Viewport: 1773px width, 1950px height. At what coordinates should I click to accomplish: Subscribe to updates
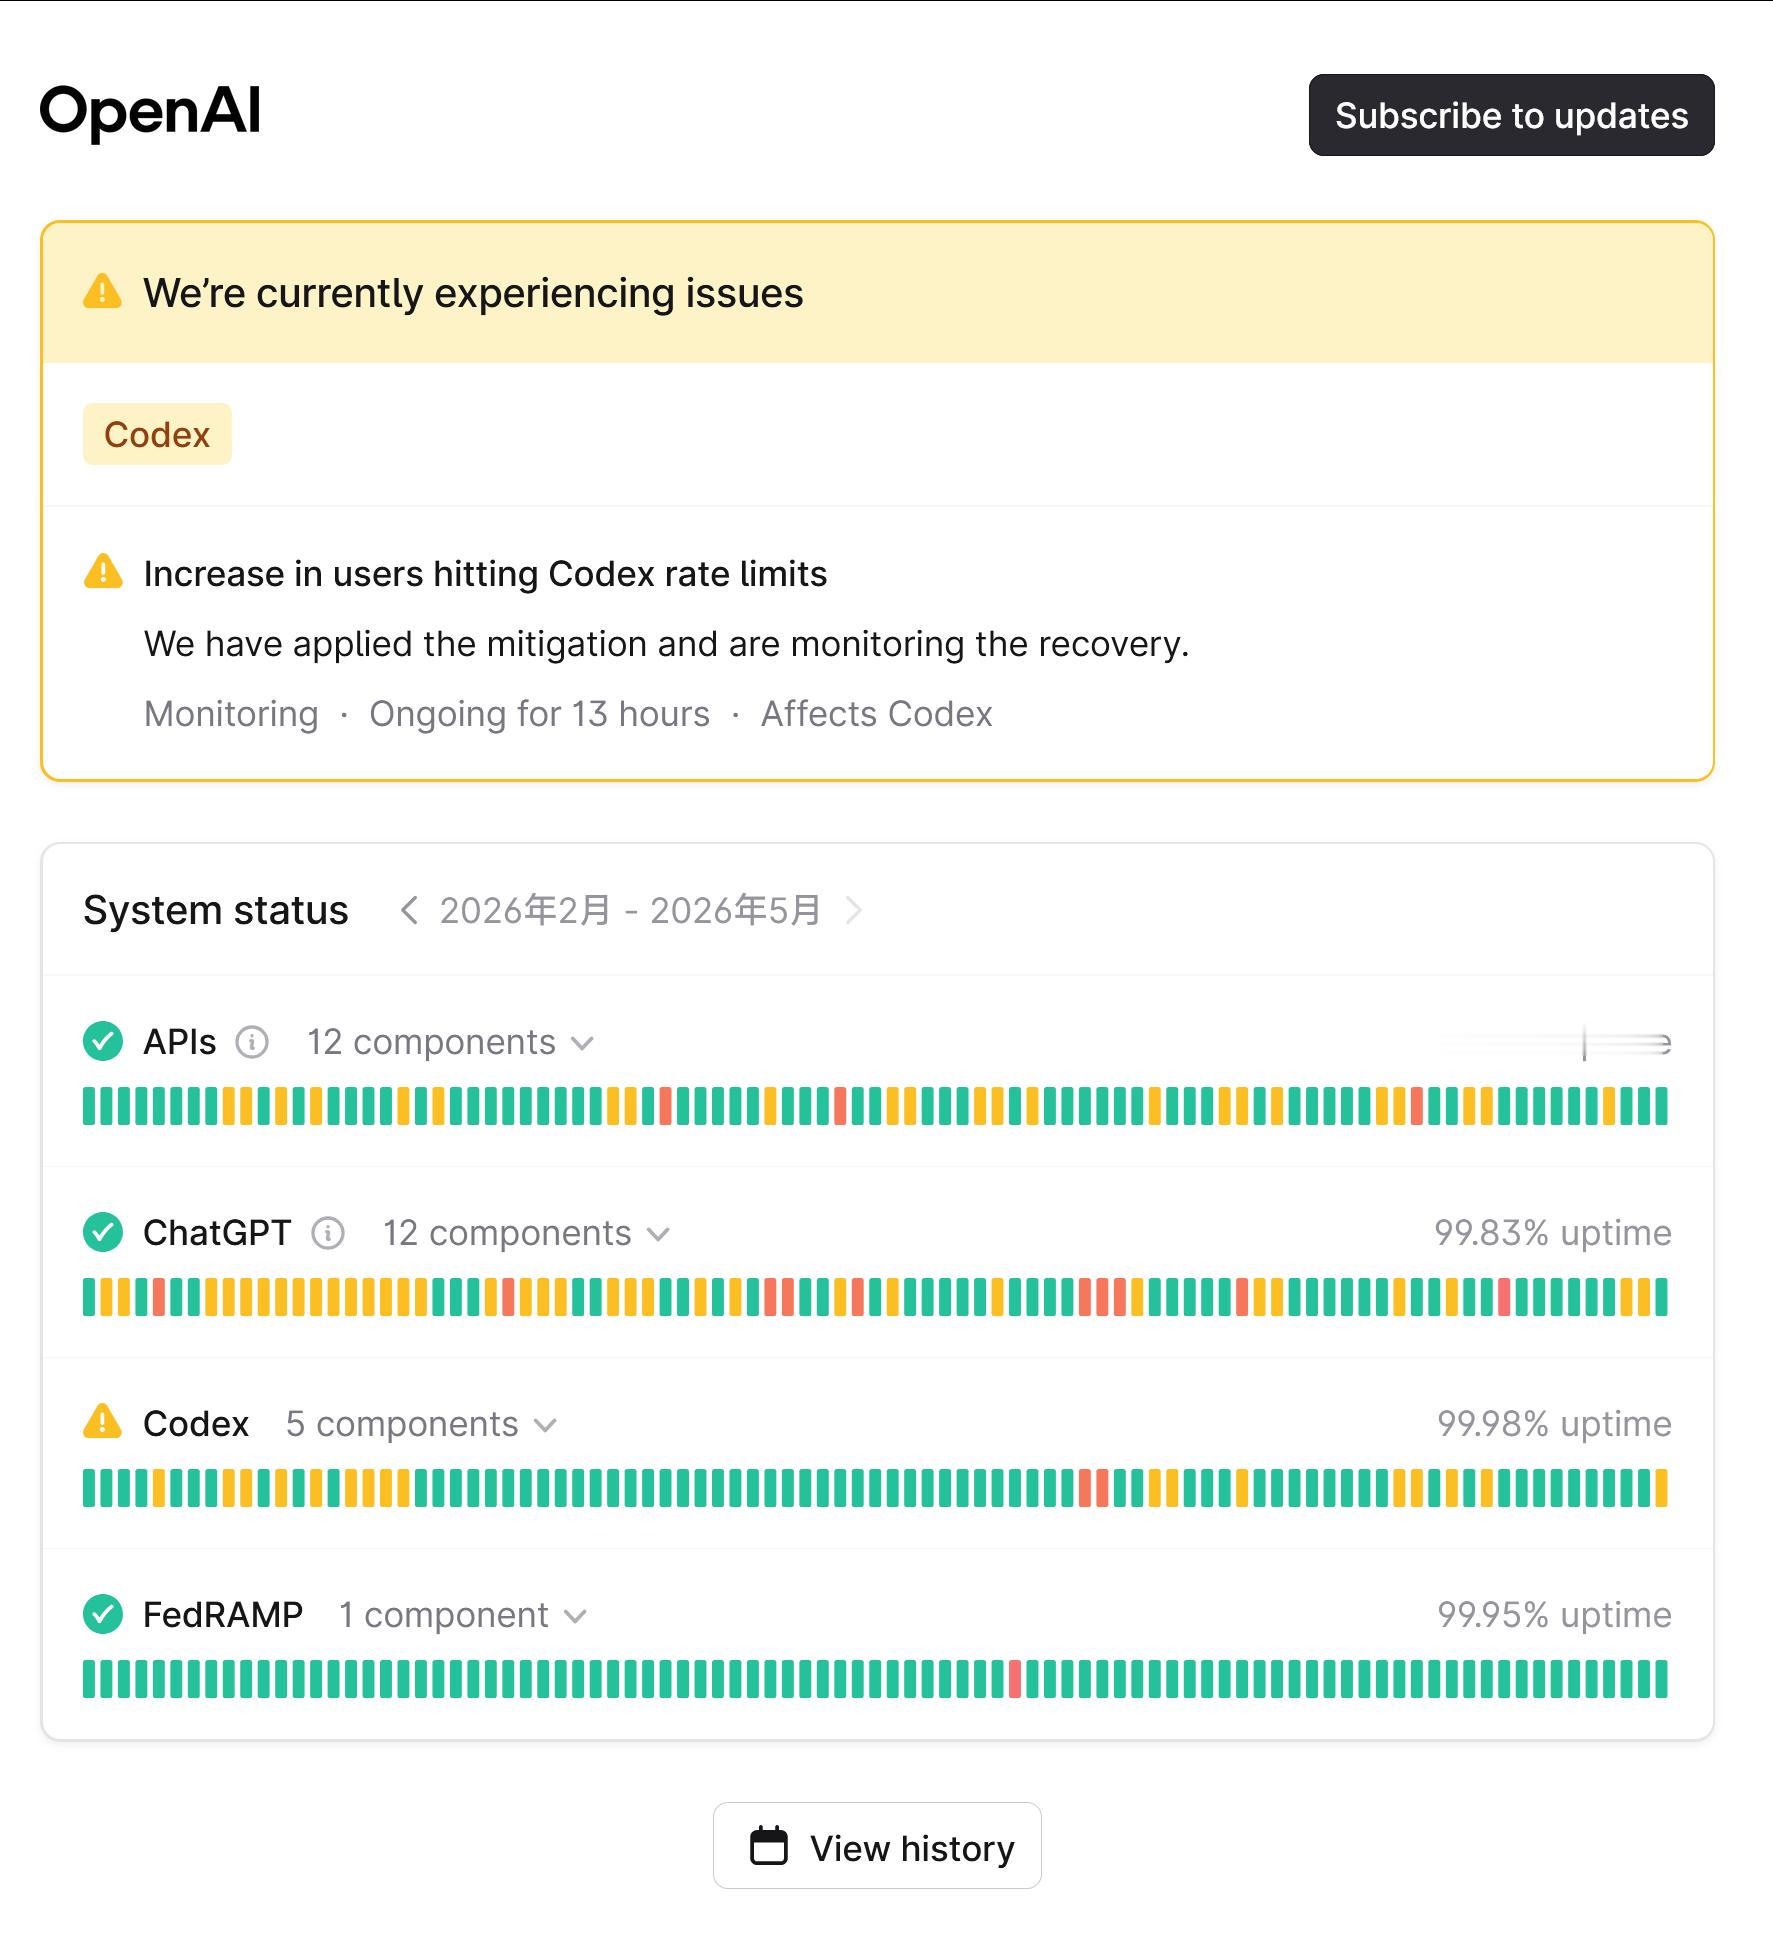pos(1511,115)
